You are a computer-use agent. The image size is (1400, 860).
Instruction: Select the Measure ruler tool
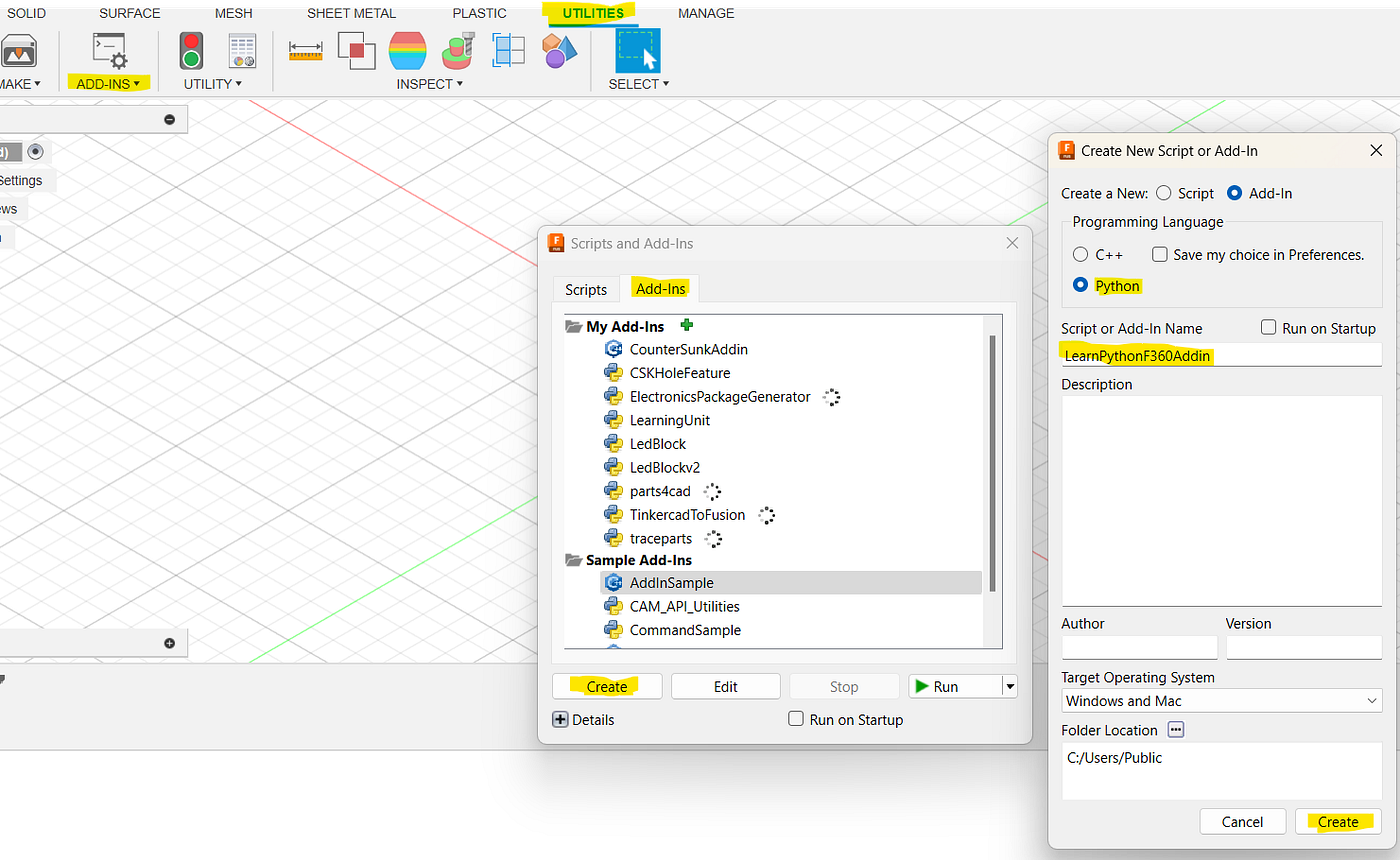point(306,50)
